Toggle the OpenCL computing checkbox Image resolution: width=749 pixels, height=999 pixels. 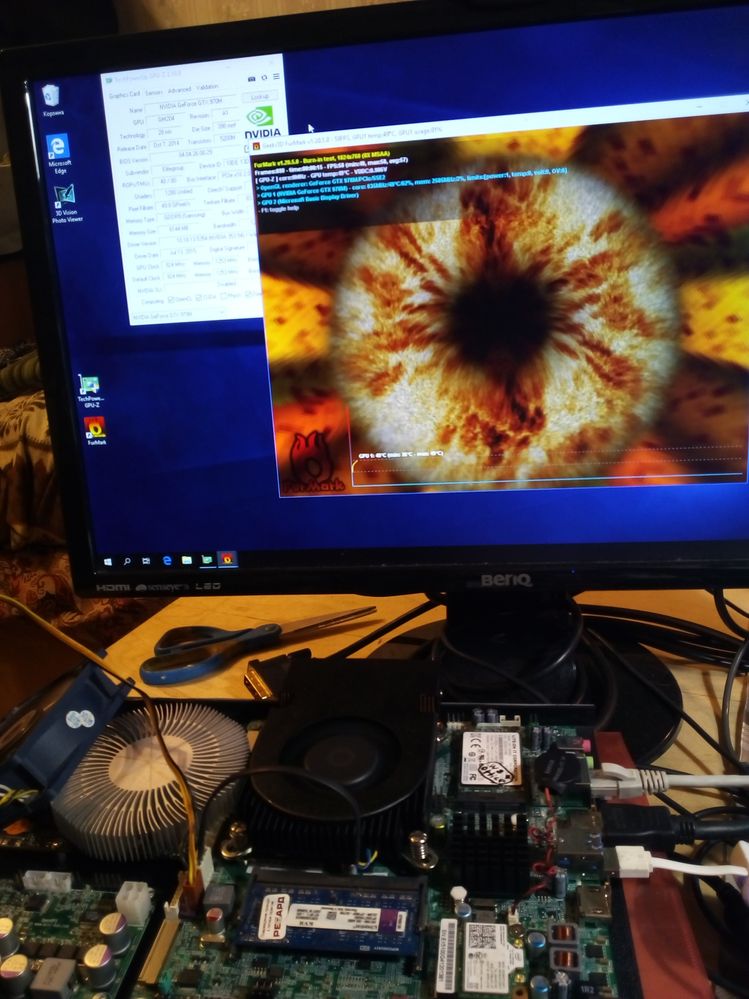point(170,299)
